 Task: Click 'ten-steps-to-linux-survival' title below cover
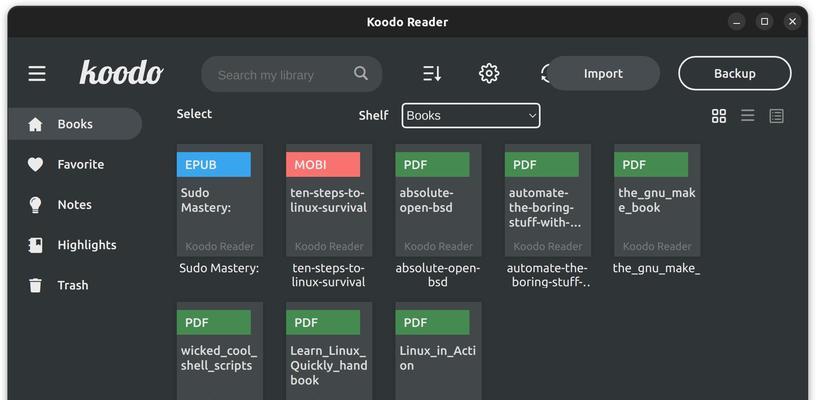[x=328, y=275]
